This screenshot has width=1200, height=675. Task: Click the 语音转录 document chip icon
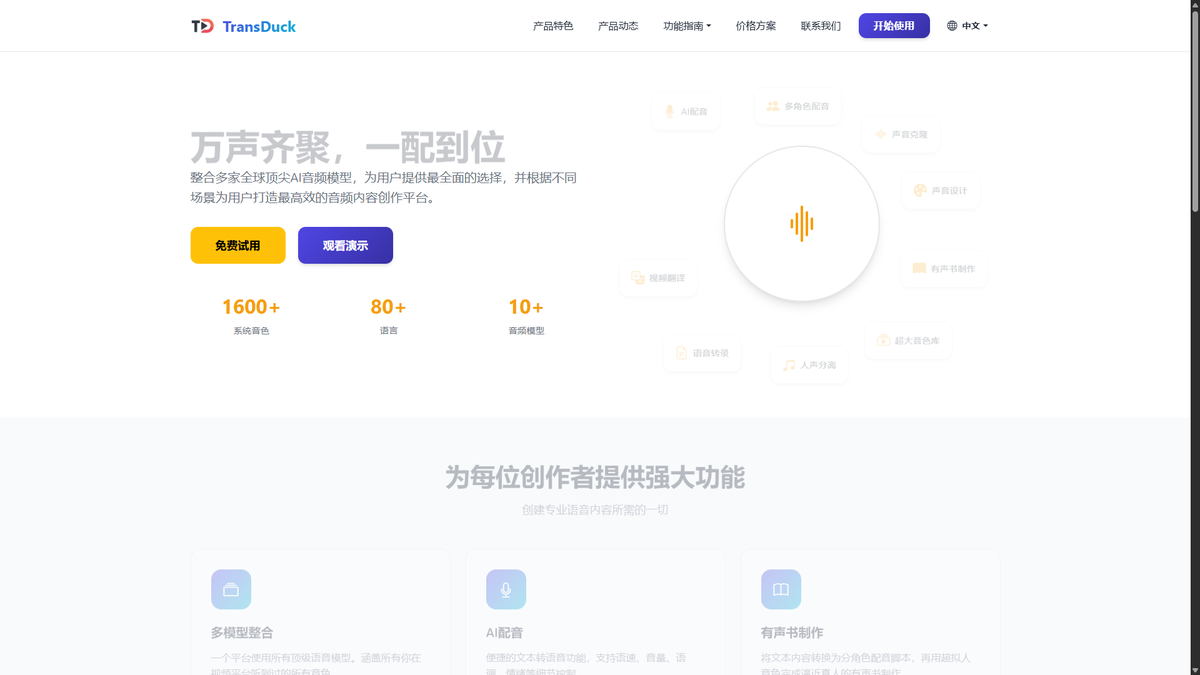(681, 353)
